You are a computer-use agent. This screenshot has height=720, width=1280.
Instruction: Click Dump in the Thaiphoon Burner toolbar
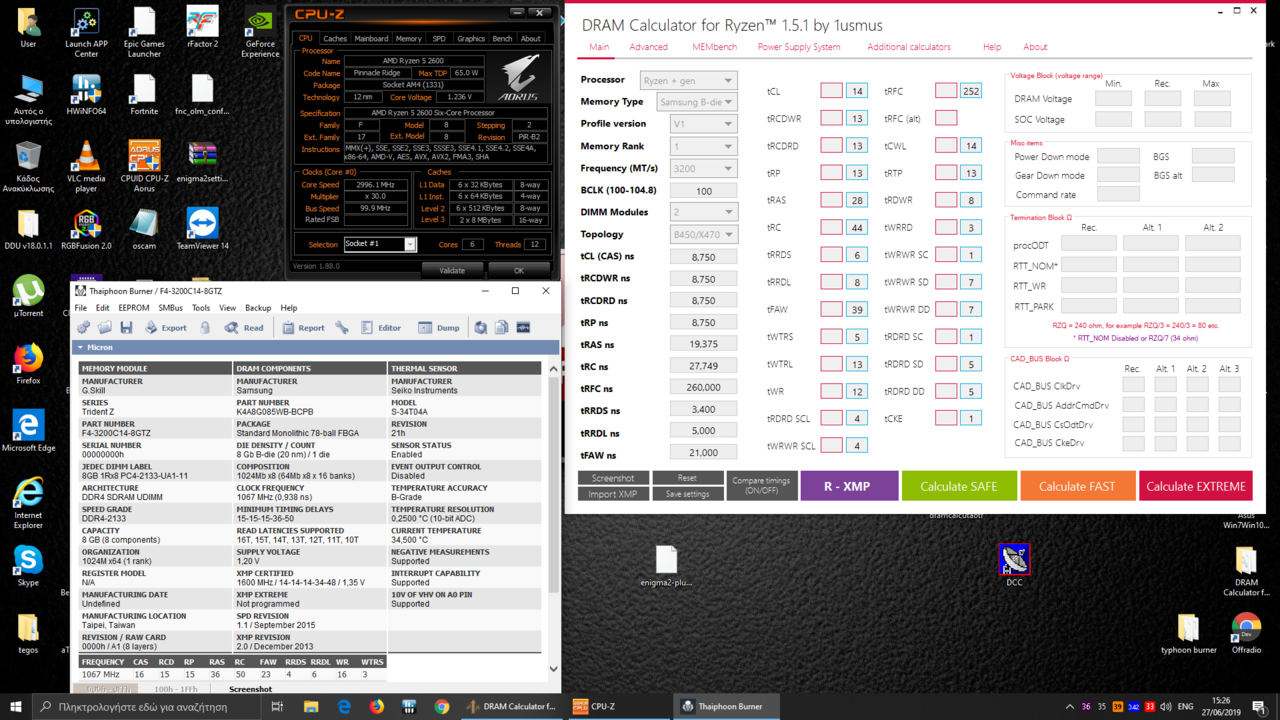tap(439, 327)
